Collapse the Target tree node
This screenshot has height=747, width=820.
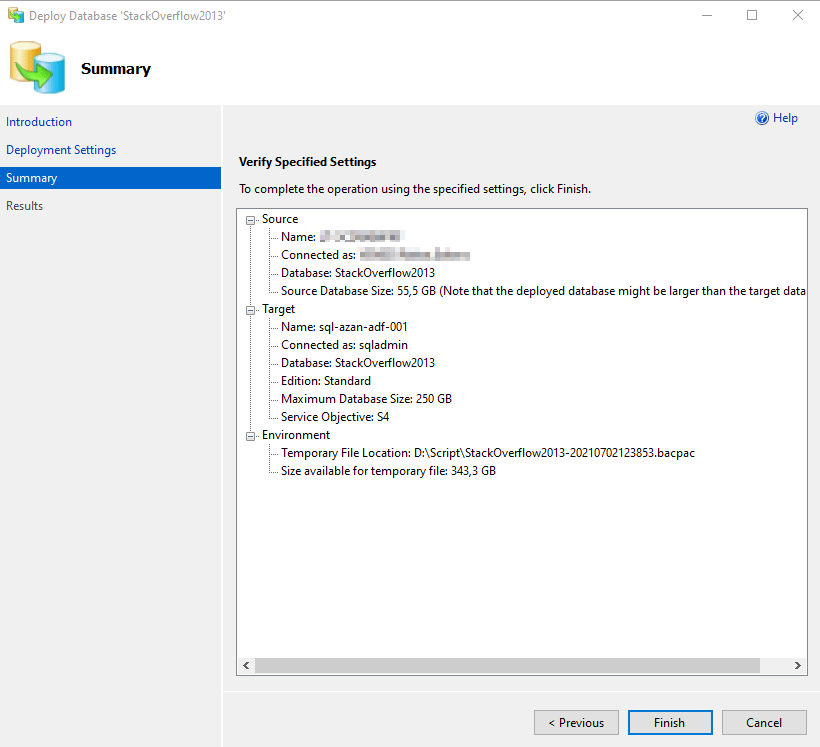250,309
